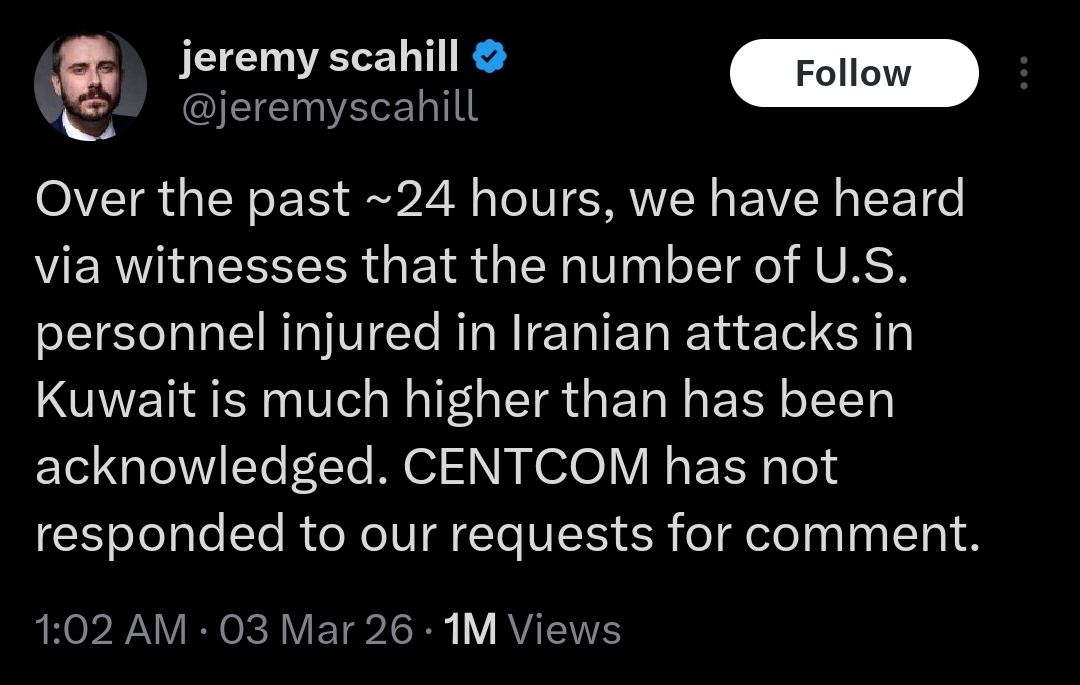Click the word higher in the tweet
The height and width of the screenshot is (685, 1080).
477,401
